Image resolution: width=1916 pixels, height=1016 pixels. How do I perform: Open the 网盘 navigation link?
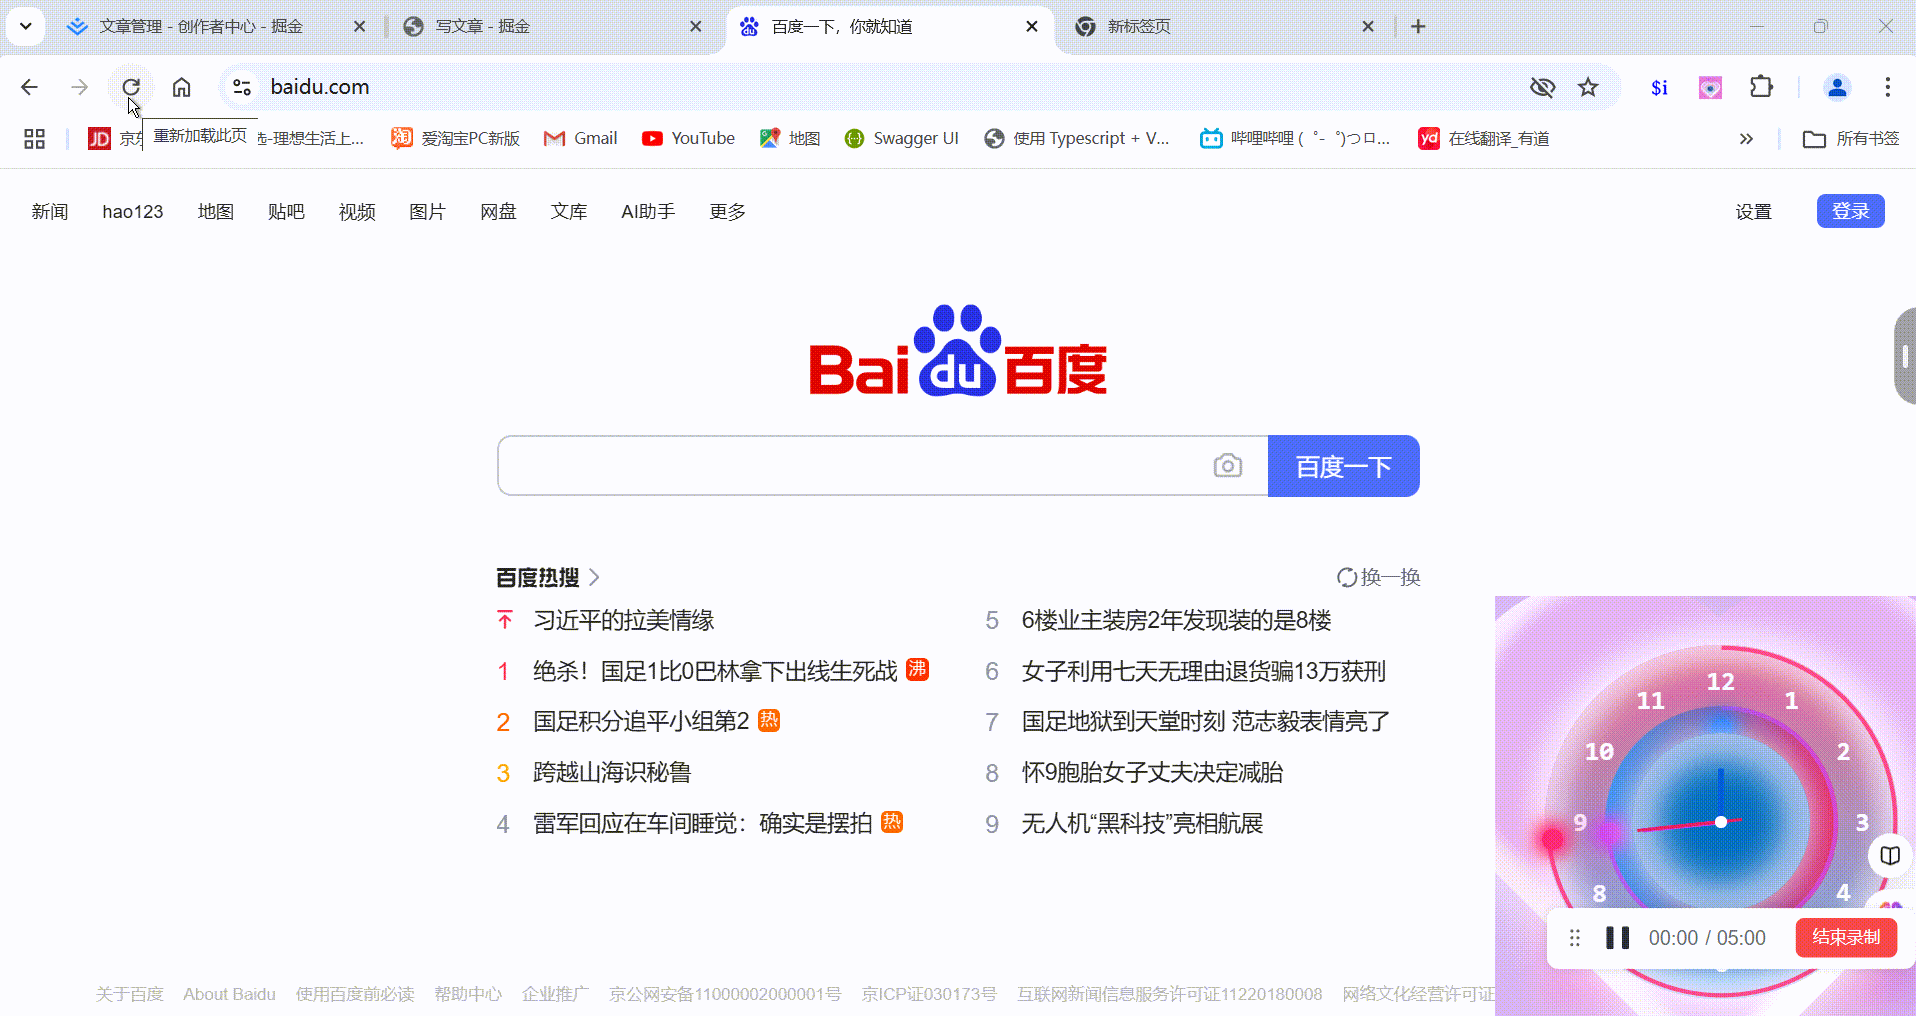tap(498, 212)
